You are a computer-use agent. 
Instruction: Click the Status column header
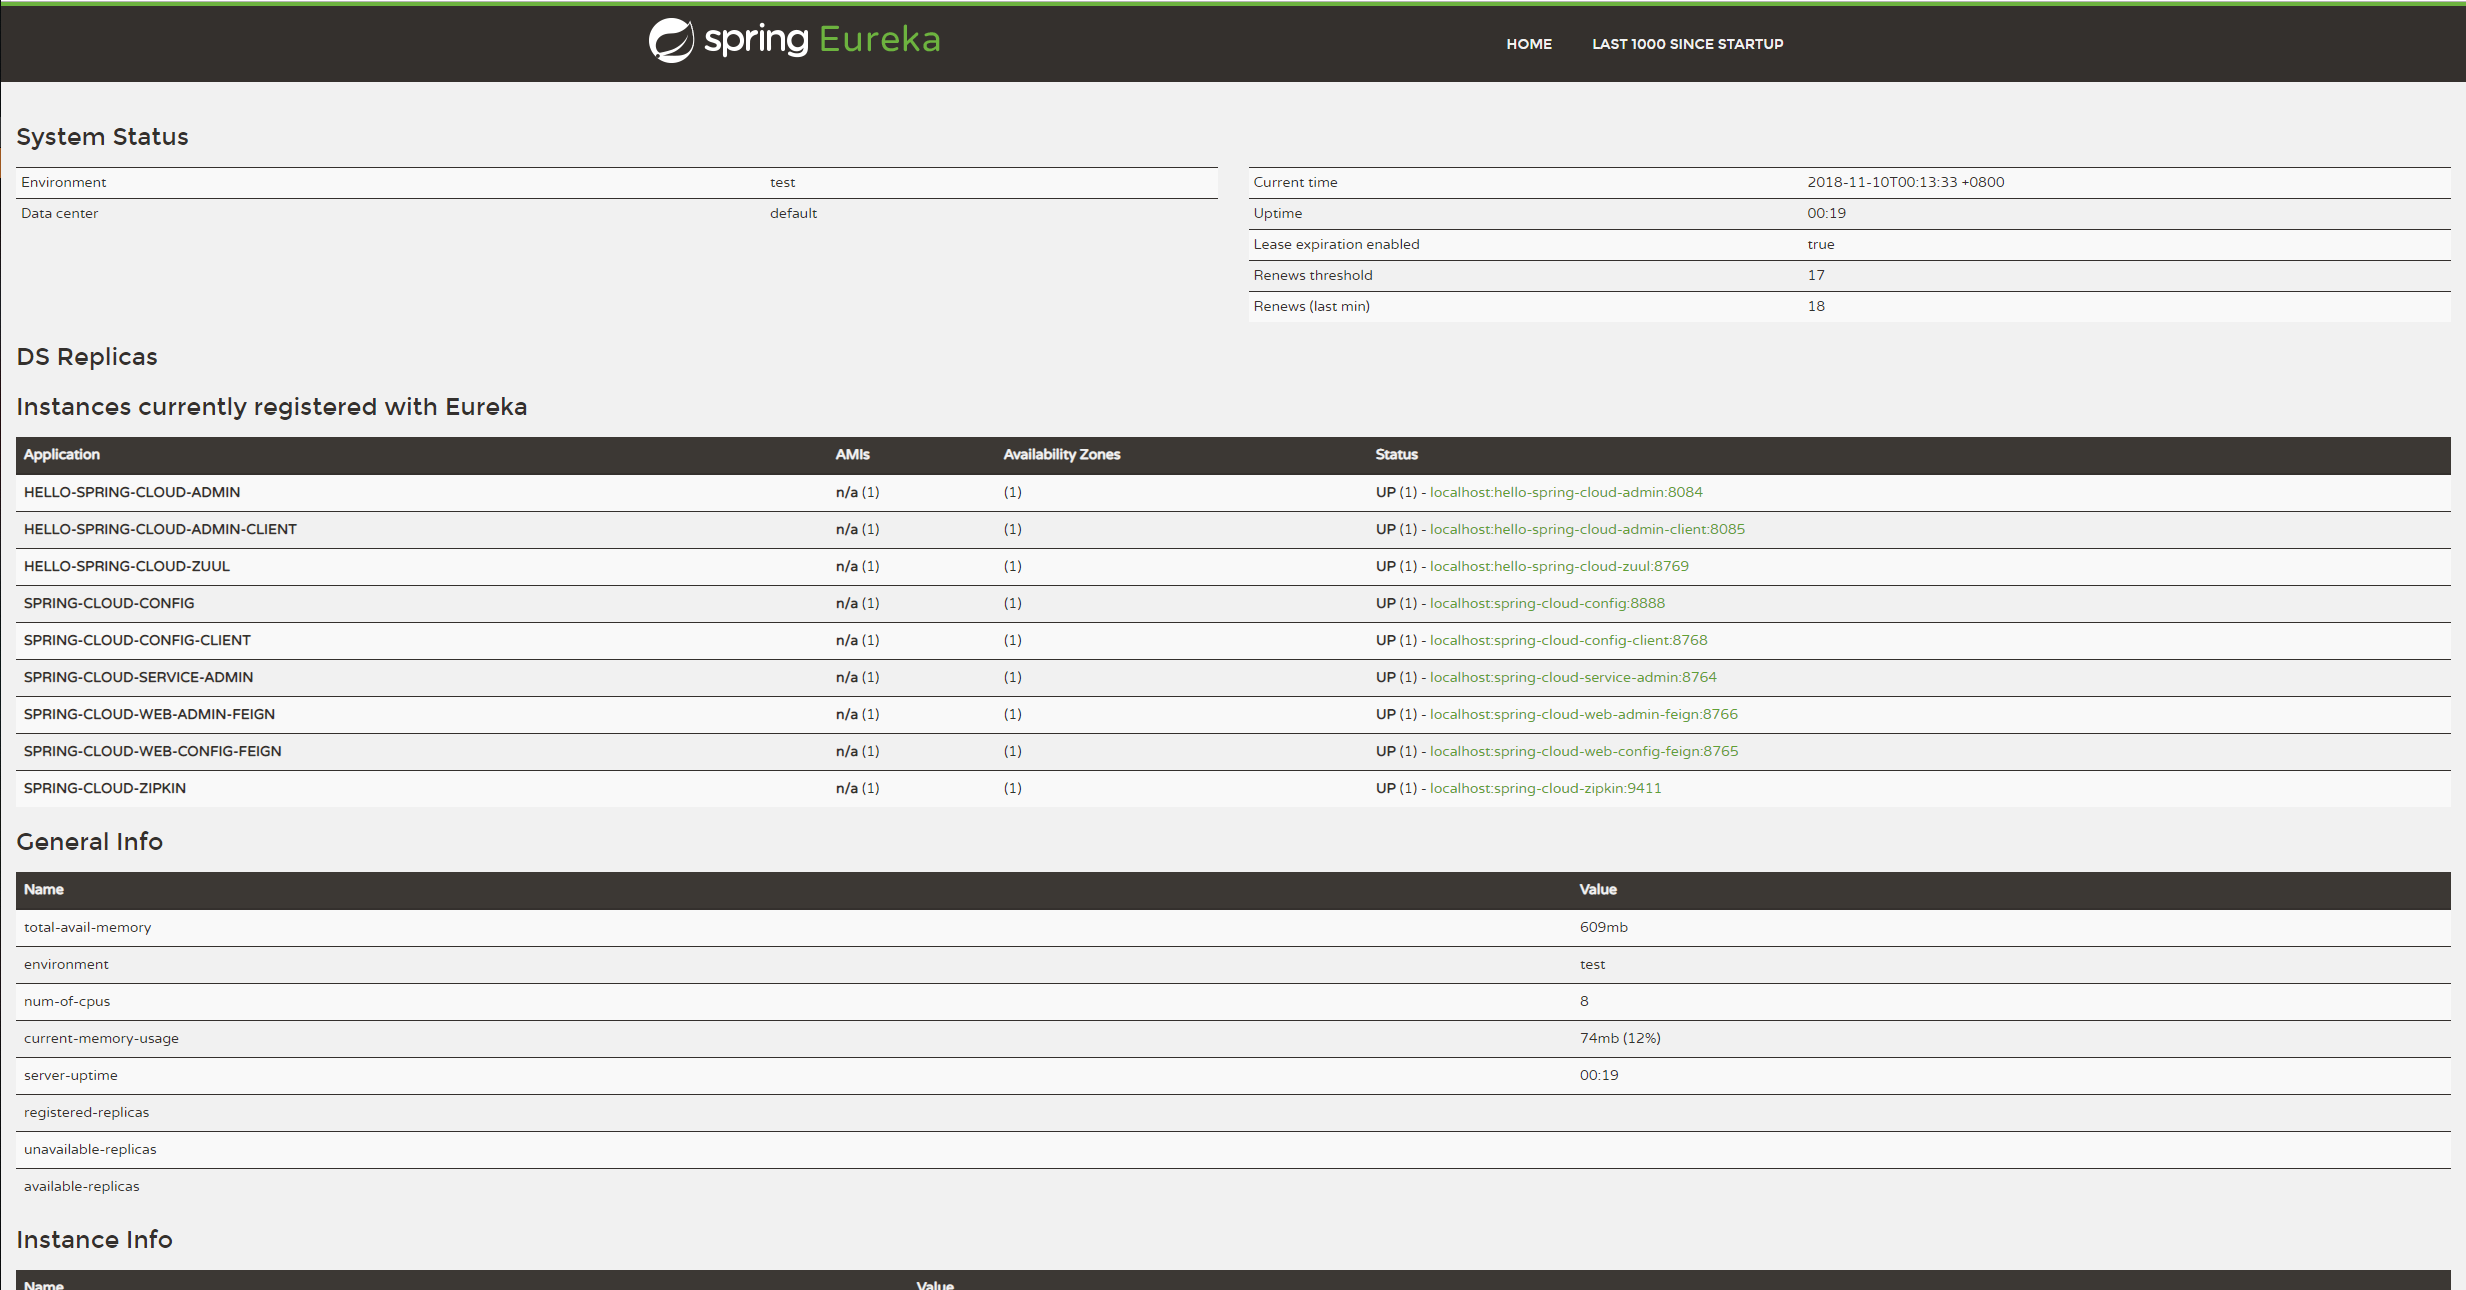point(1396,455)
